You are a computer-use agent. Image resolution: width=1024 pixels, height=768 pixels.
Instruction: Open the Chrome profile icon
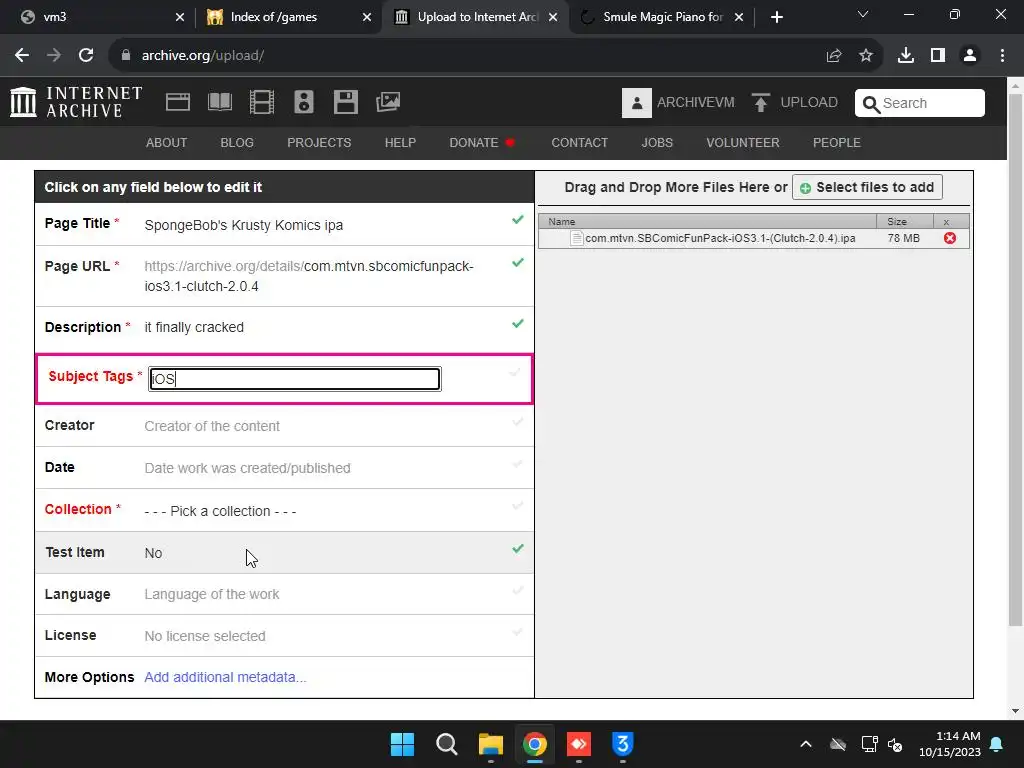(x=970, y=56)
